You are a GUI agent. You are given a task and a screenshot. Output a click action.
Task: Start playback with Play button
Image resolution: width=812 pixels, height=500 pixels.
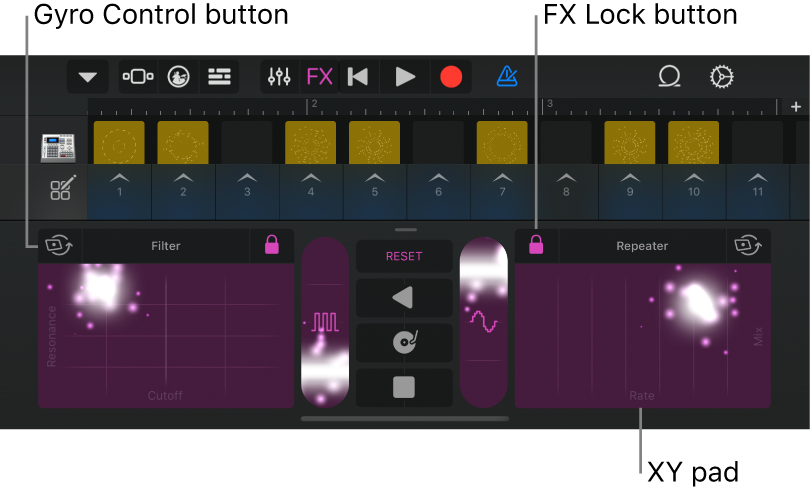[x=405, y=77]
